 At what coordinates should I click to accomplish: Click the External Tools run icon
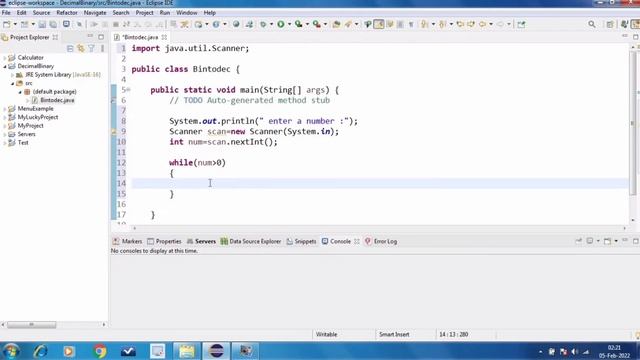(317, 24)
